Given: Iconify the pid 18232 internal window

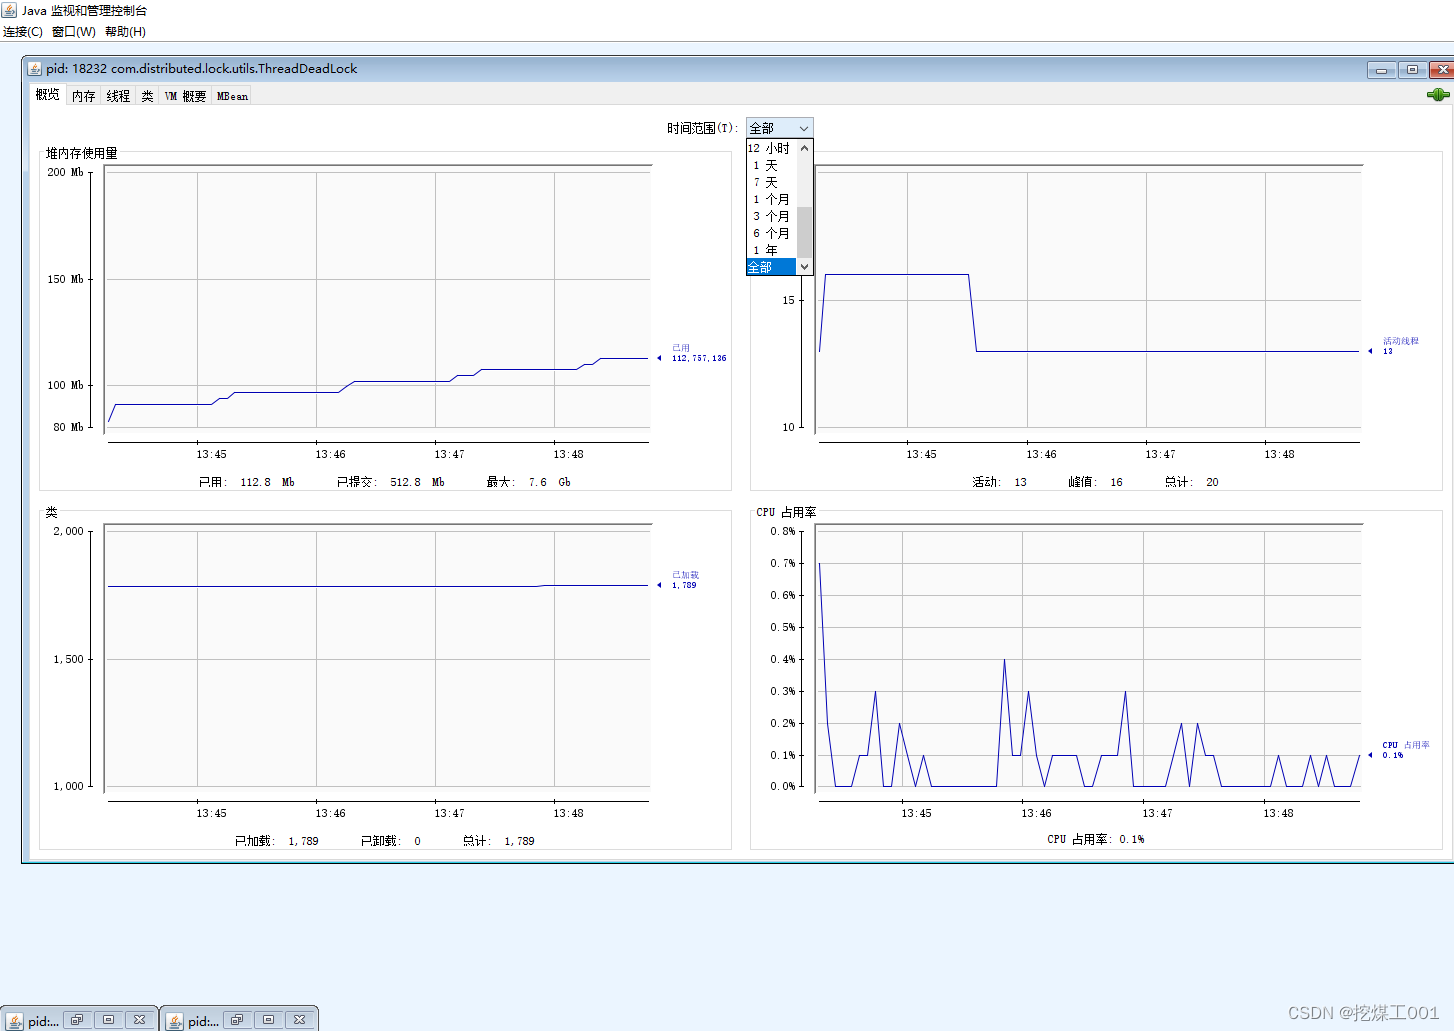Looking at the screenshot, I should [x=1381, y=70].
